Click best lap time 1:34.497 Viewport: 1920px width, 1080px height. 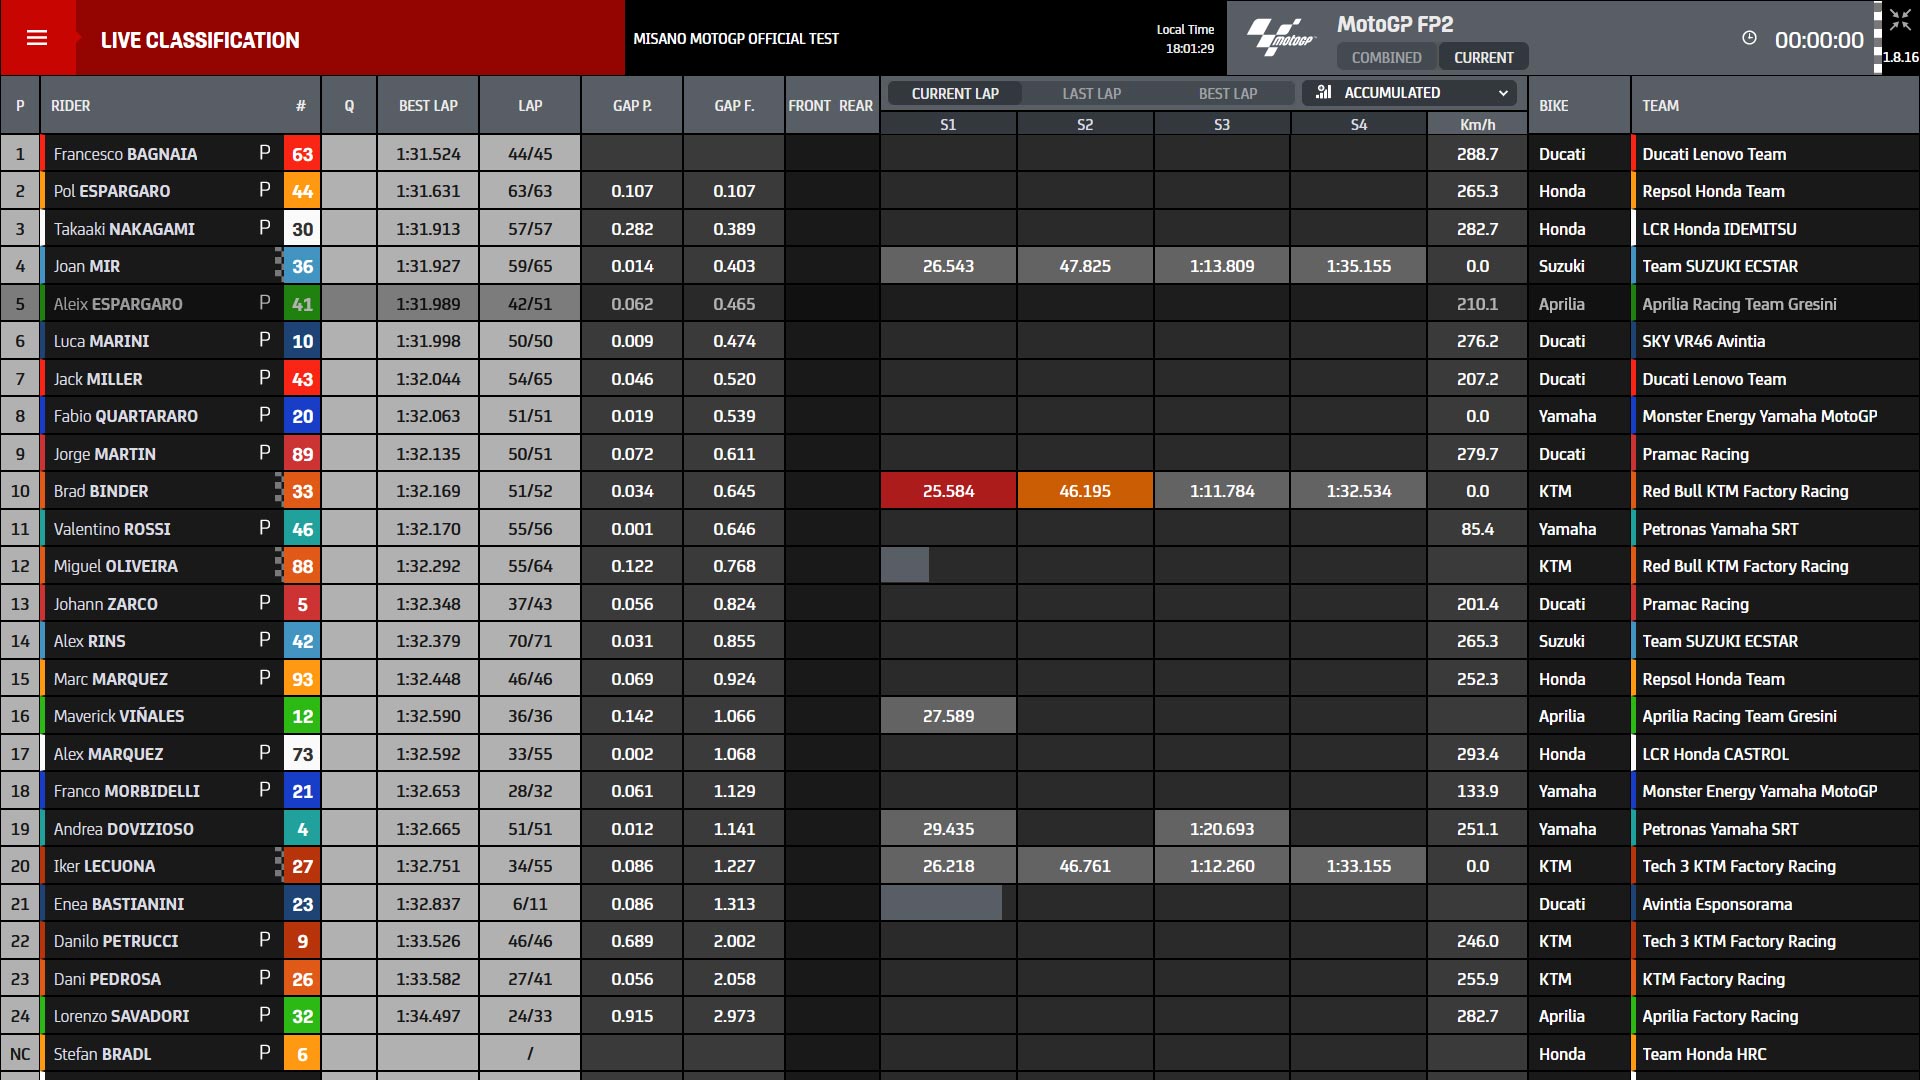428,1016
